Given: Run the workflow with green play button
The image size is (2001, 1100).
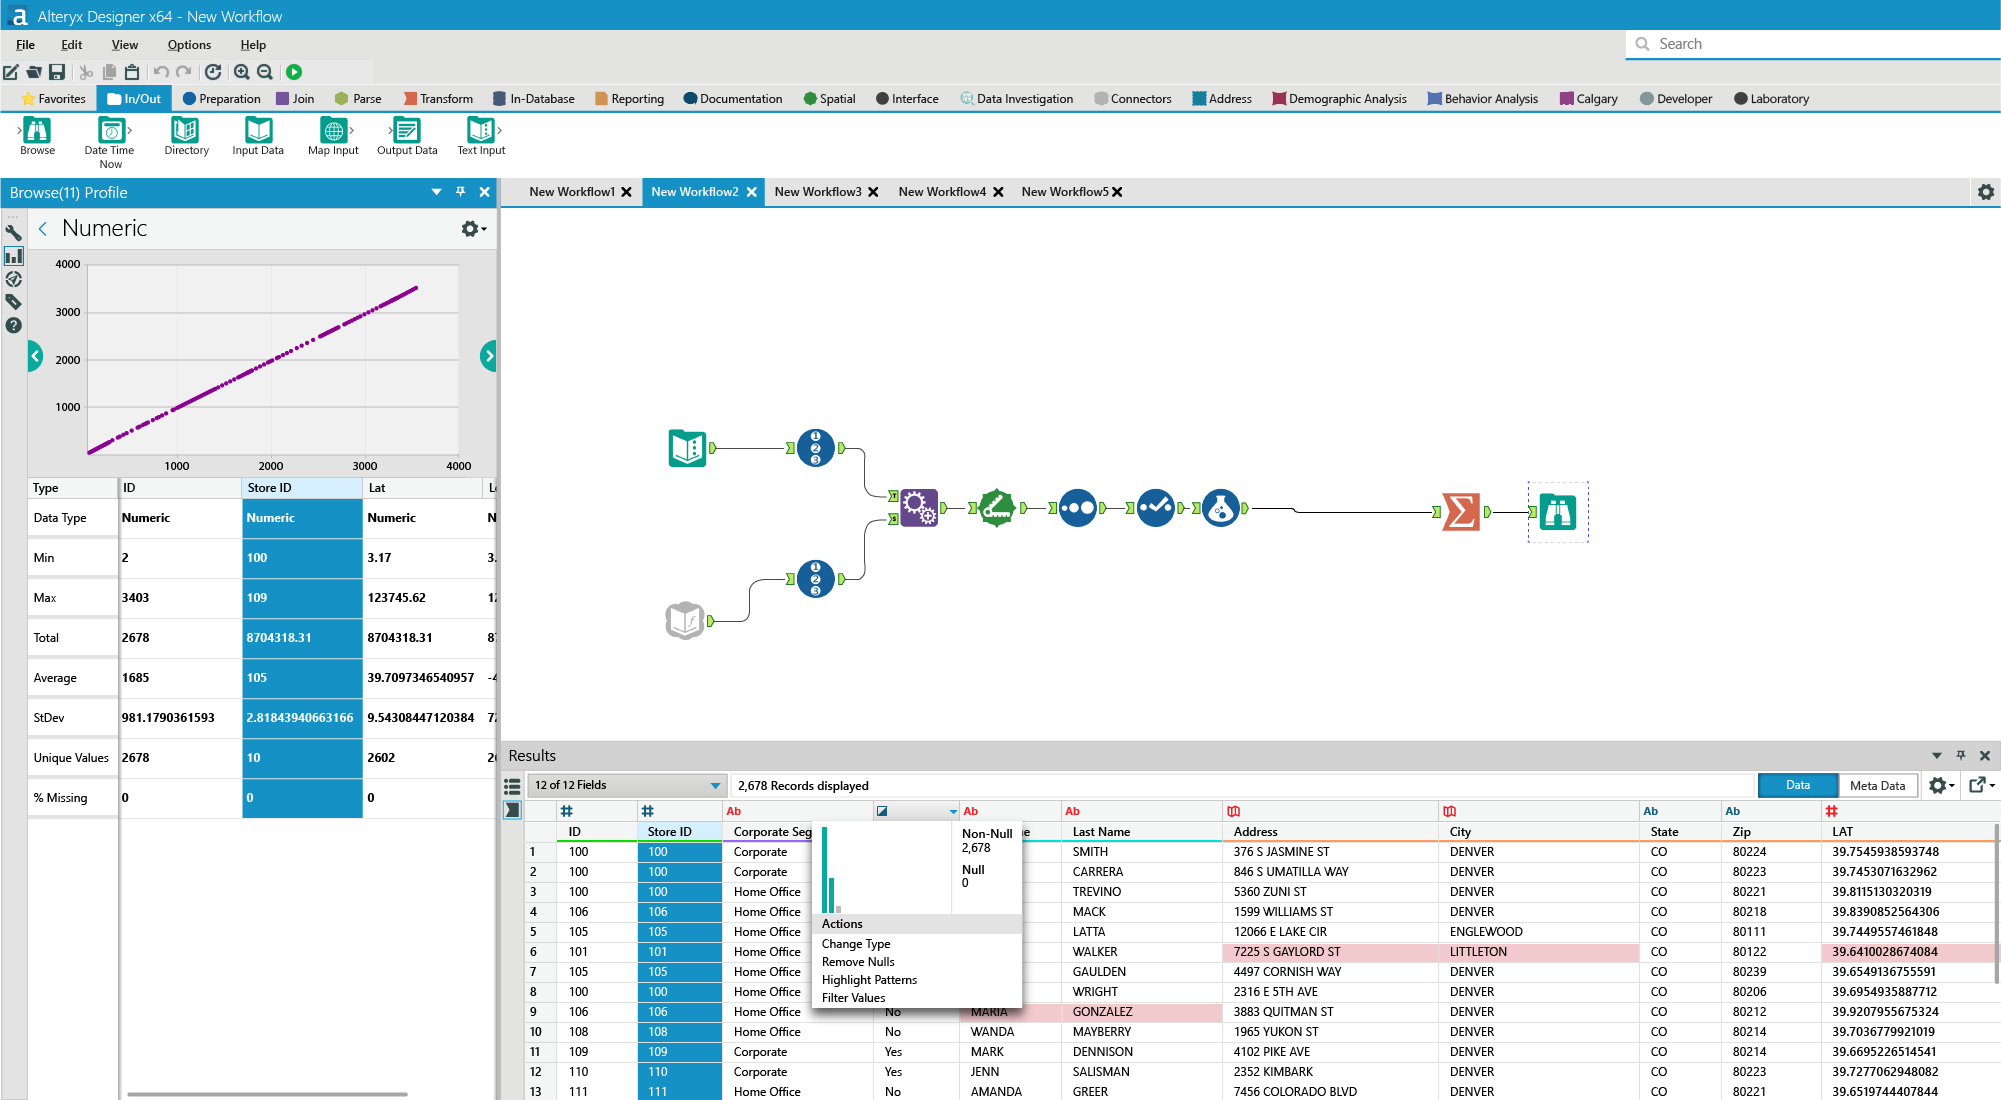Looking at the screenshot, I should click(294, 72).
